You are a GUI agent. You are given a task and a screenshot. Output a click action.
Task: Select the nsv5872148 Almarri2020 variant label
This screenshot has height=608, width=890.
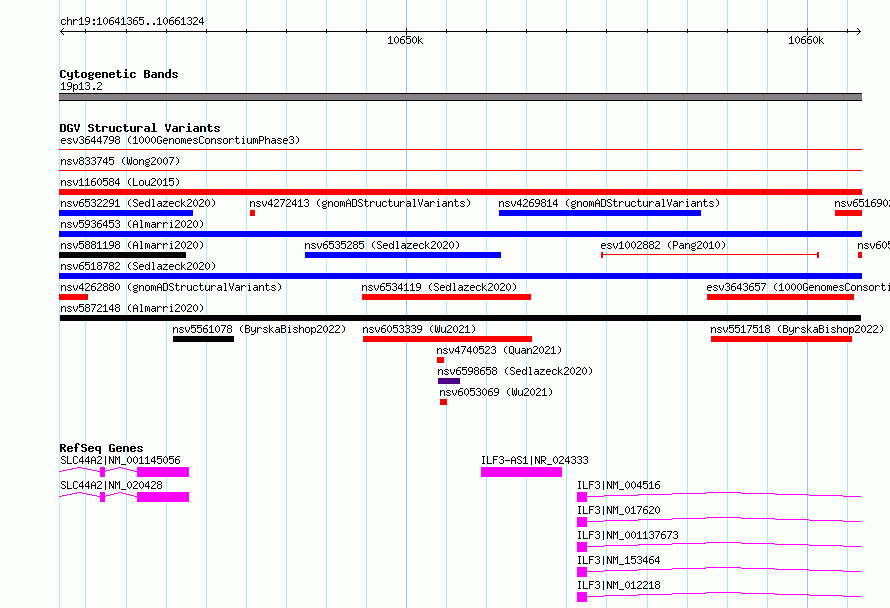point(132,308)
